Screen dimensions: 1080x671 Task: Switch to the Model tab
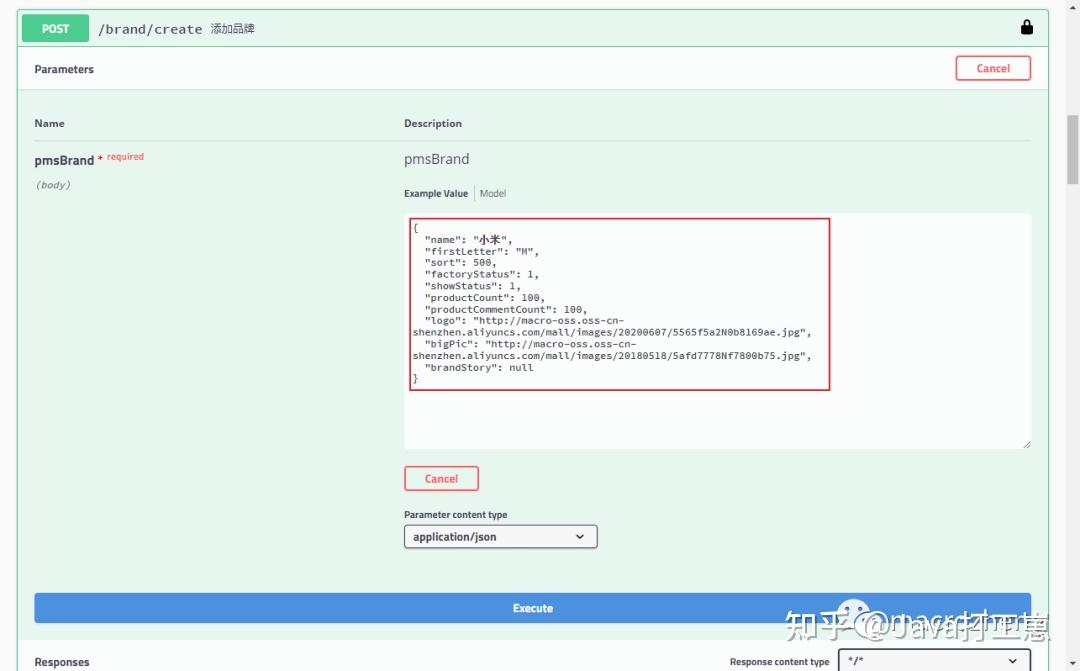point(492,193)
